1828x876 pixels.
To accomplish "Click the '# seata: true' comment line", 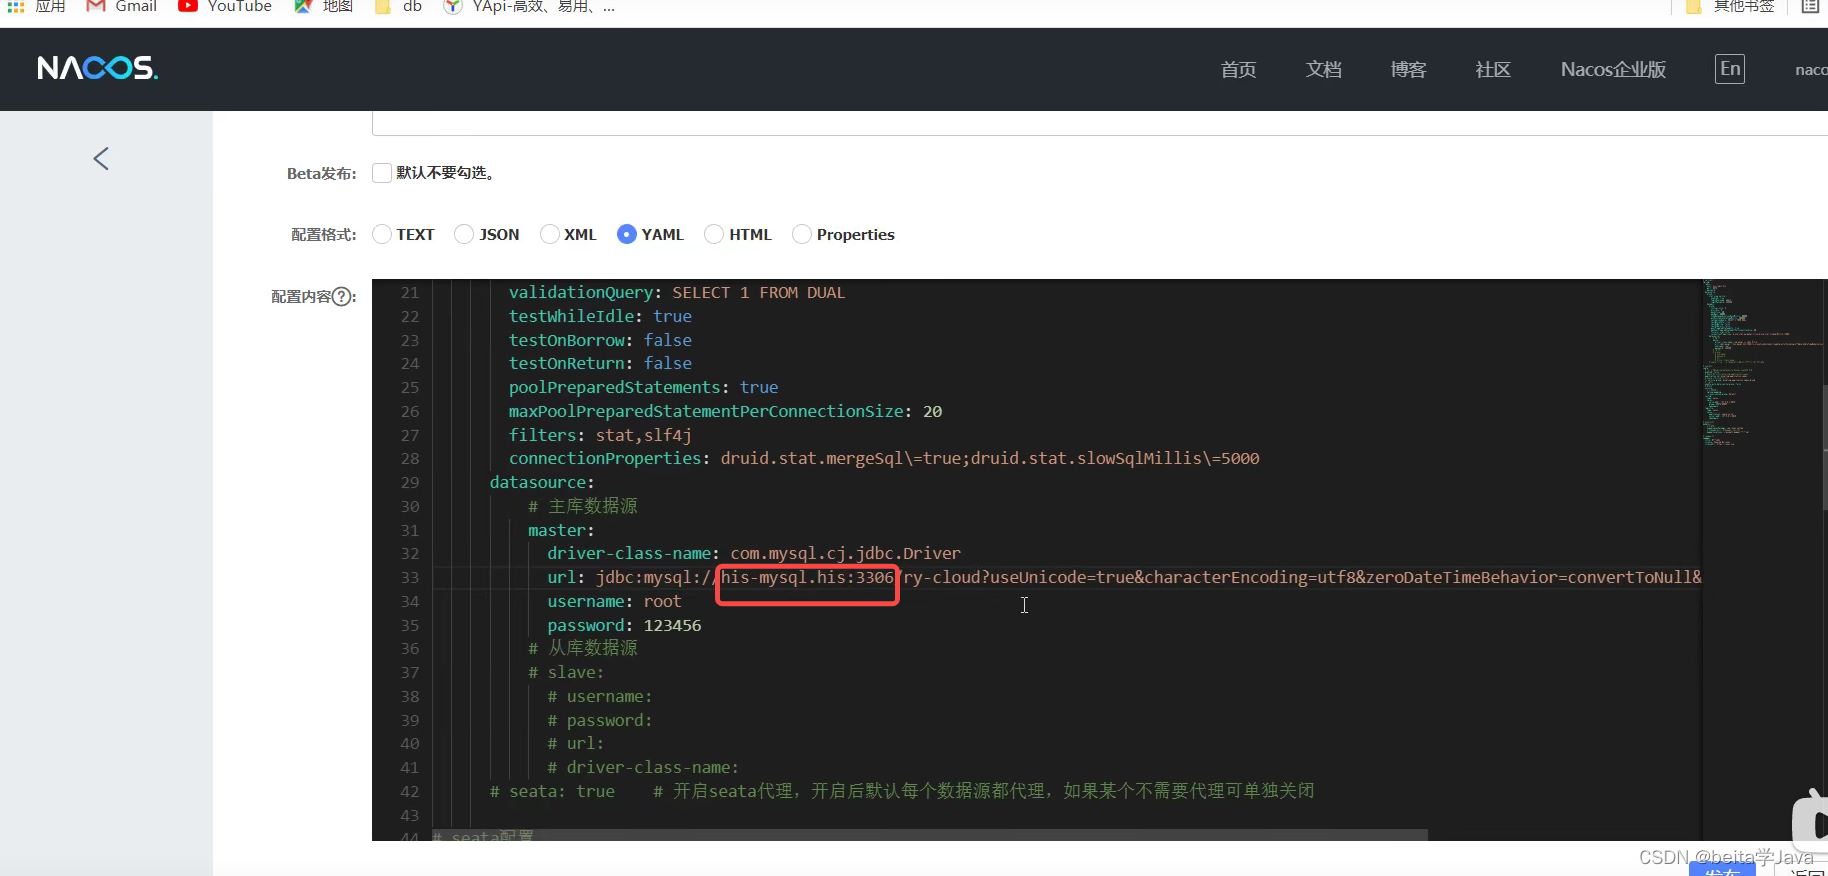I will tap(902, 791).
